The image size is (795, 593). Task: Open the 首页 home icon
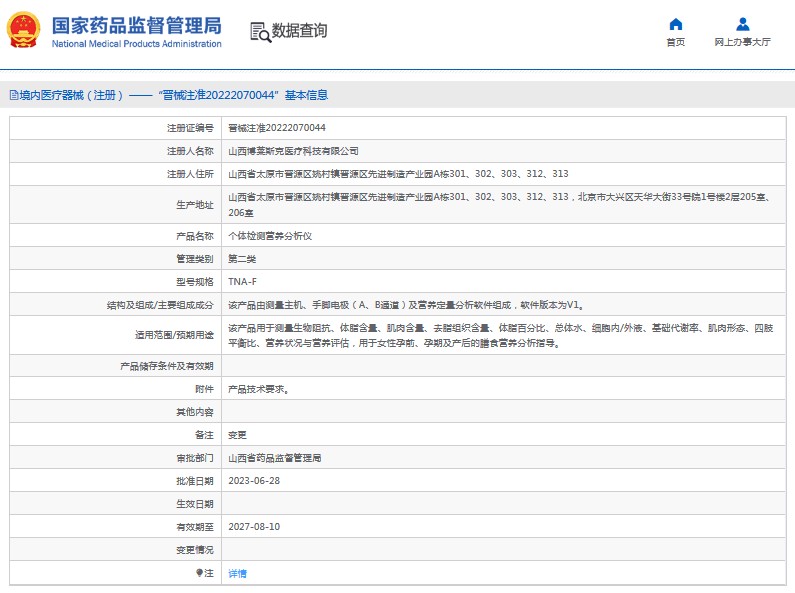click(675, 24)
